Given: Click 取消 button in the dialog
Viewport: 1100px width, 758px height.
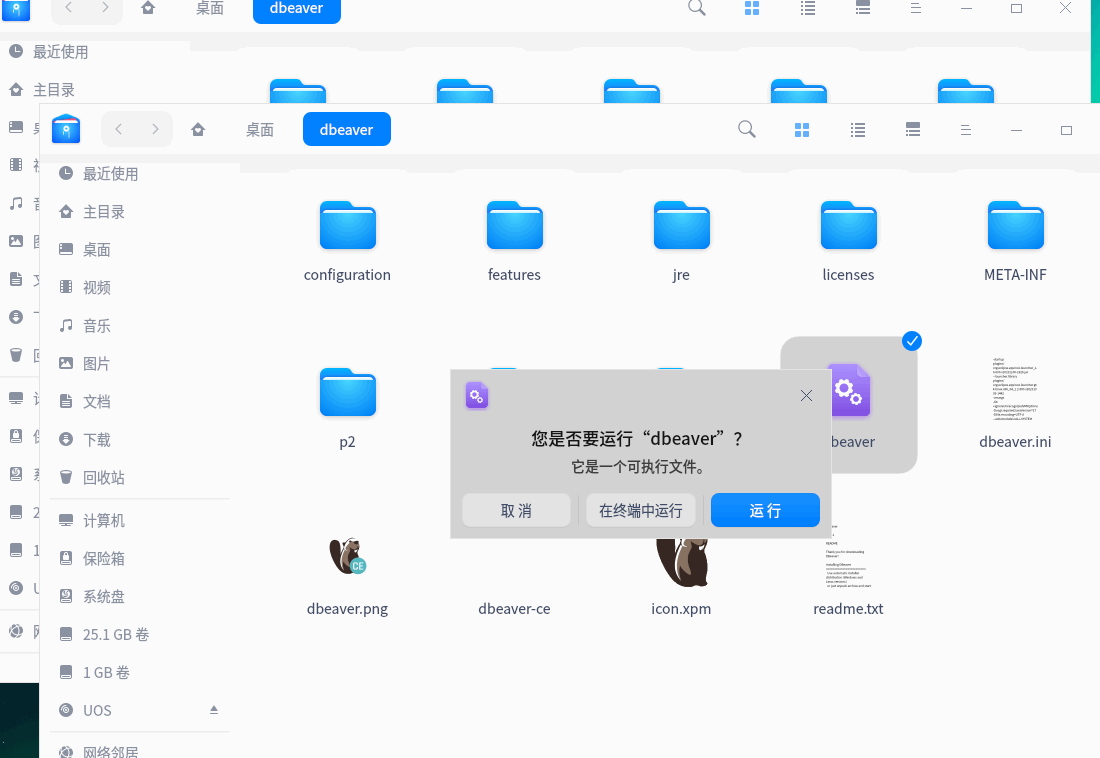Looking at the screenshot, I should pyautogui.click(x=516, y=510).
